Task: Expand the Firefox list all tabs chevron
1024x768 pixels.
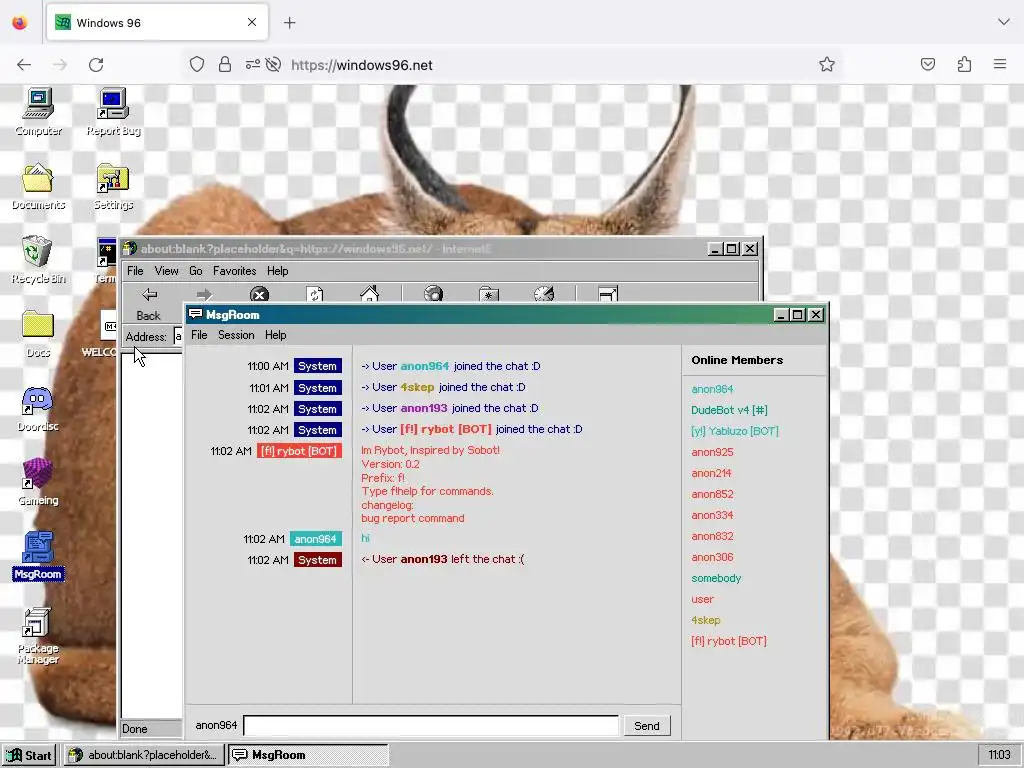Action: click(x=1004, y=22)
